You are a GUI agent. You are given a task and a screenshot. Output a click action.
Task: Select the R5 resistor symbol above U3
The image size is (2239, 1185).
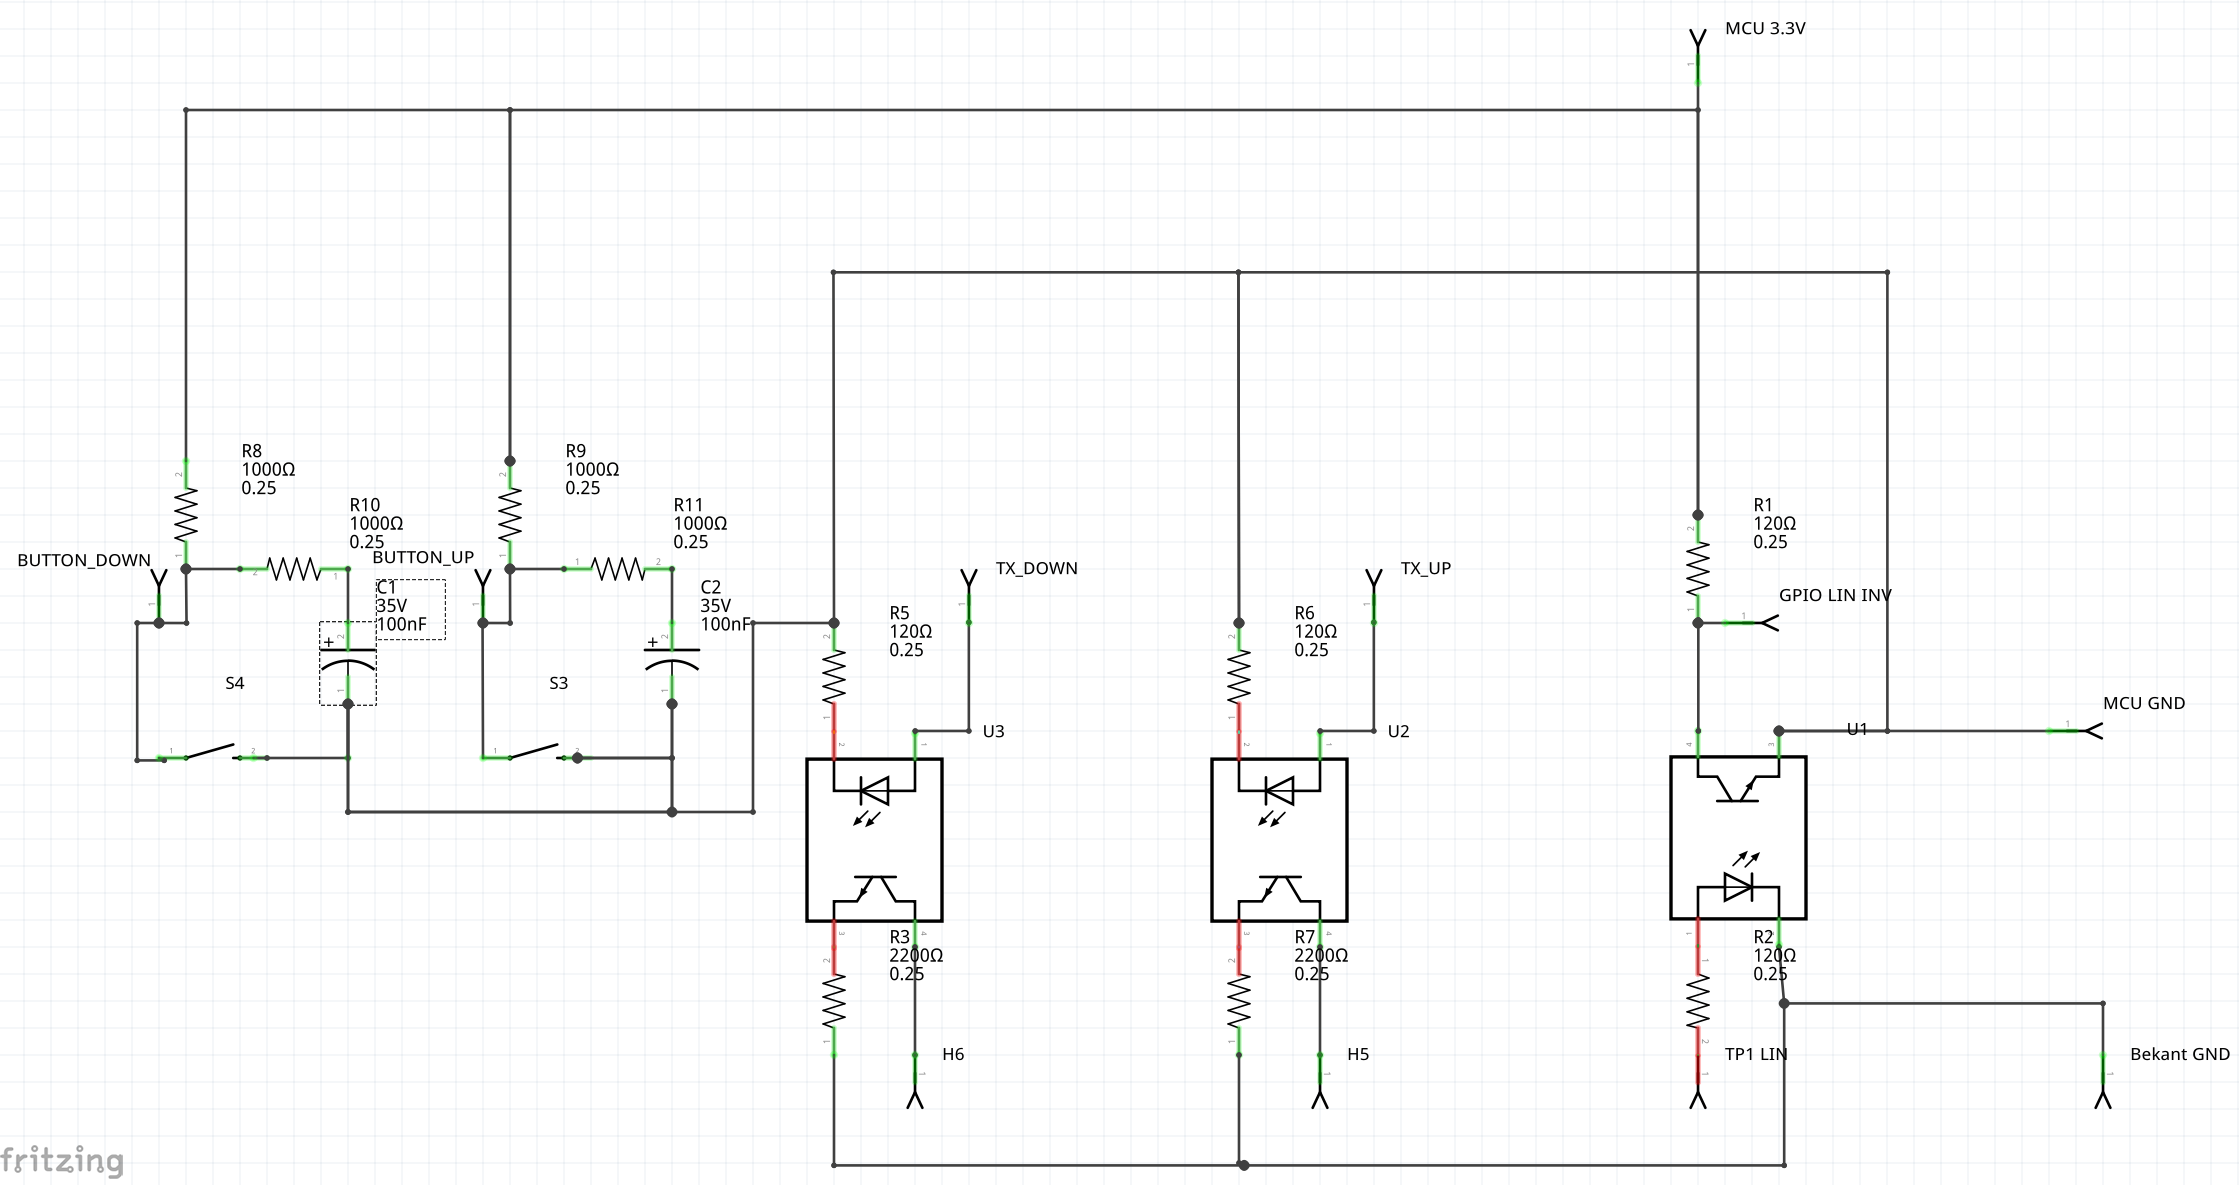coord(834,677)
